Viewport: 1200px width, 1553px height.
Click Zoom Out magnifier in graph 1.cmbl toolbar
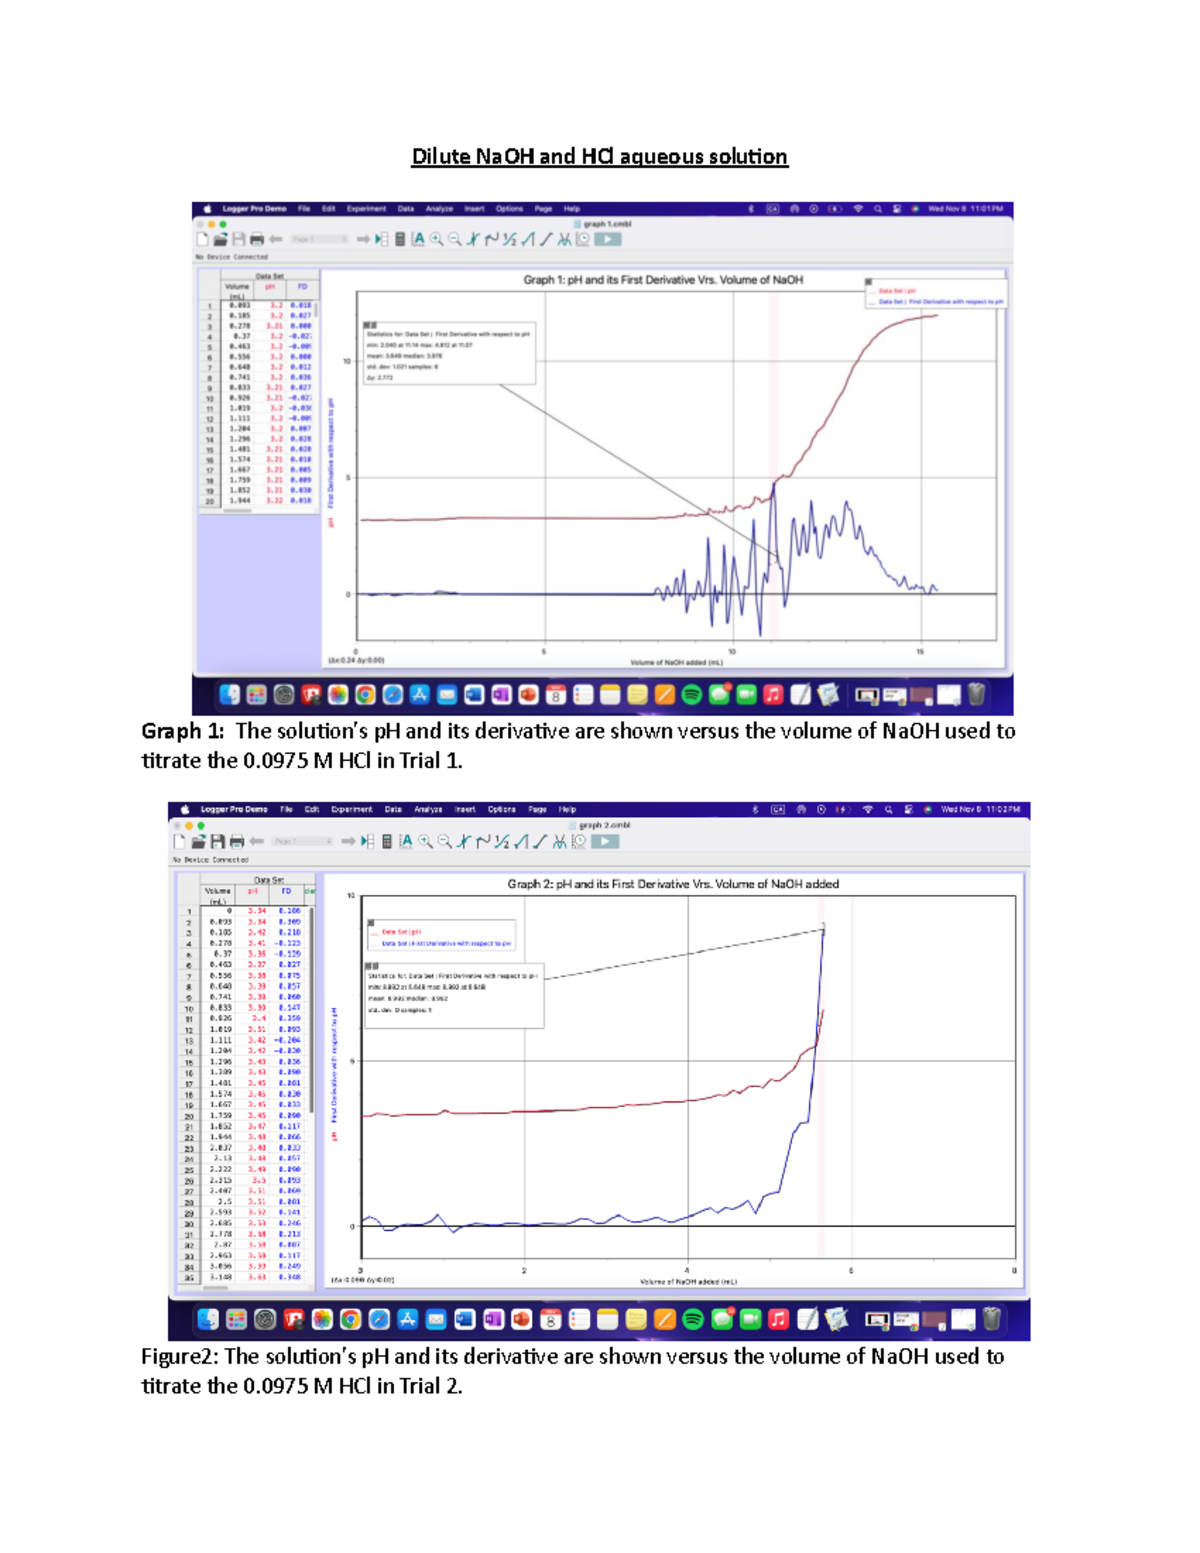[x=455, y=240]
